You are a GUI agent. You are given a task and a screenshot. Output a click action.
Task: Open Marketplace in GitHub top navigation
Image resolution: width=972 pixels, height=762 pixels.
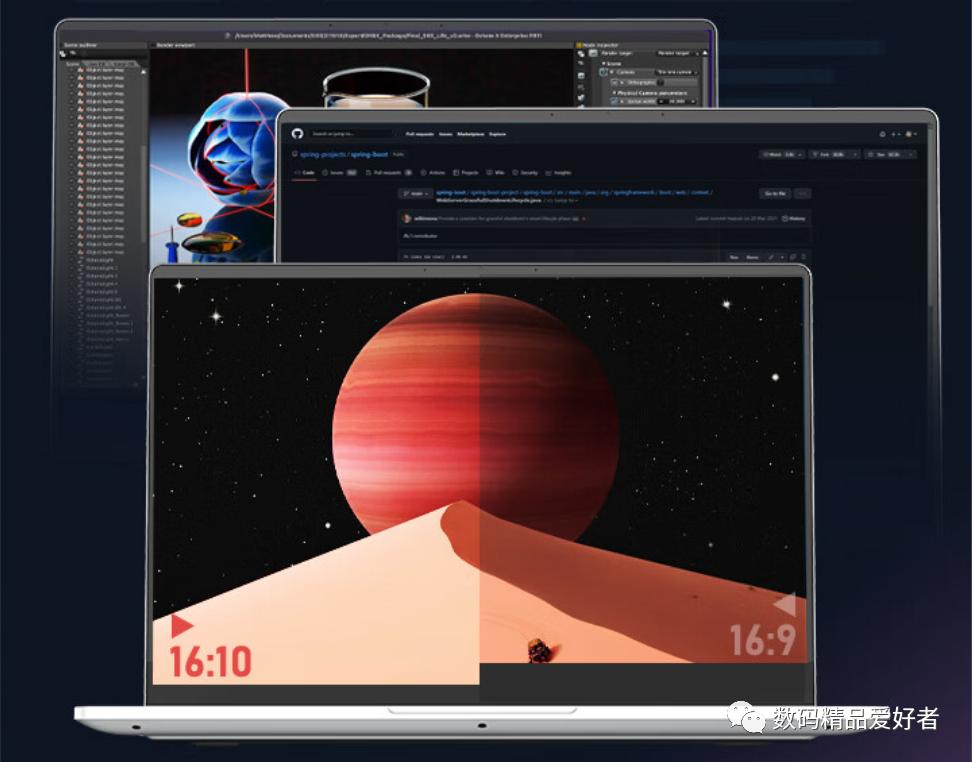[x=471, y=134]
